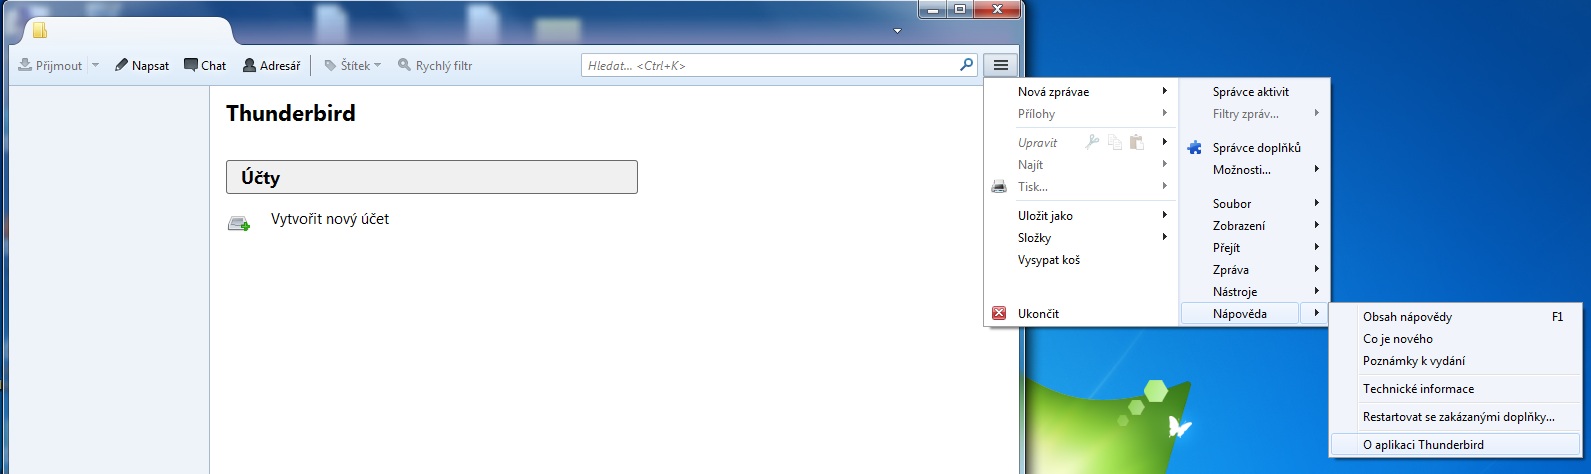Close the Thunderbird window
This screenshot has height=474, width=1591.
coord(996,9)
